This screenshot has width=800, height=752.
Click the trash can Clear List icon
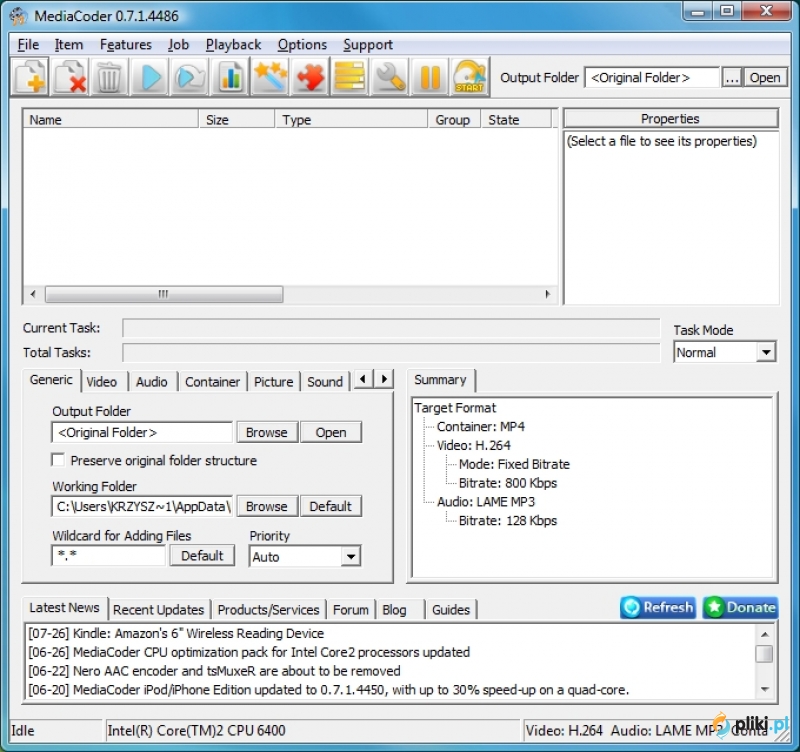coord(109,77)
